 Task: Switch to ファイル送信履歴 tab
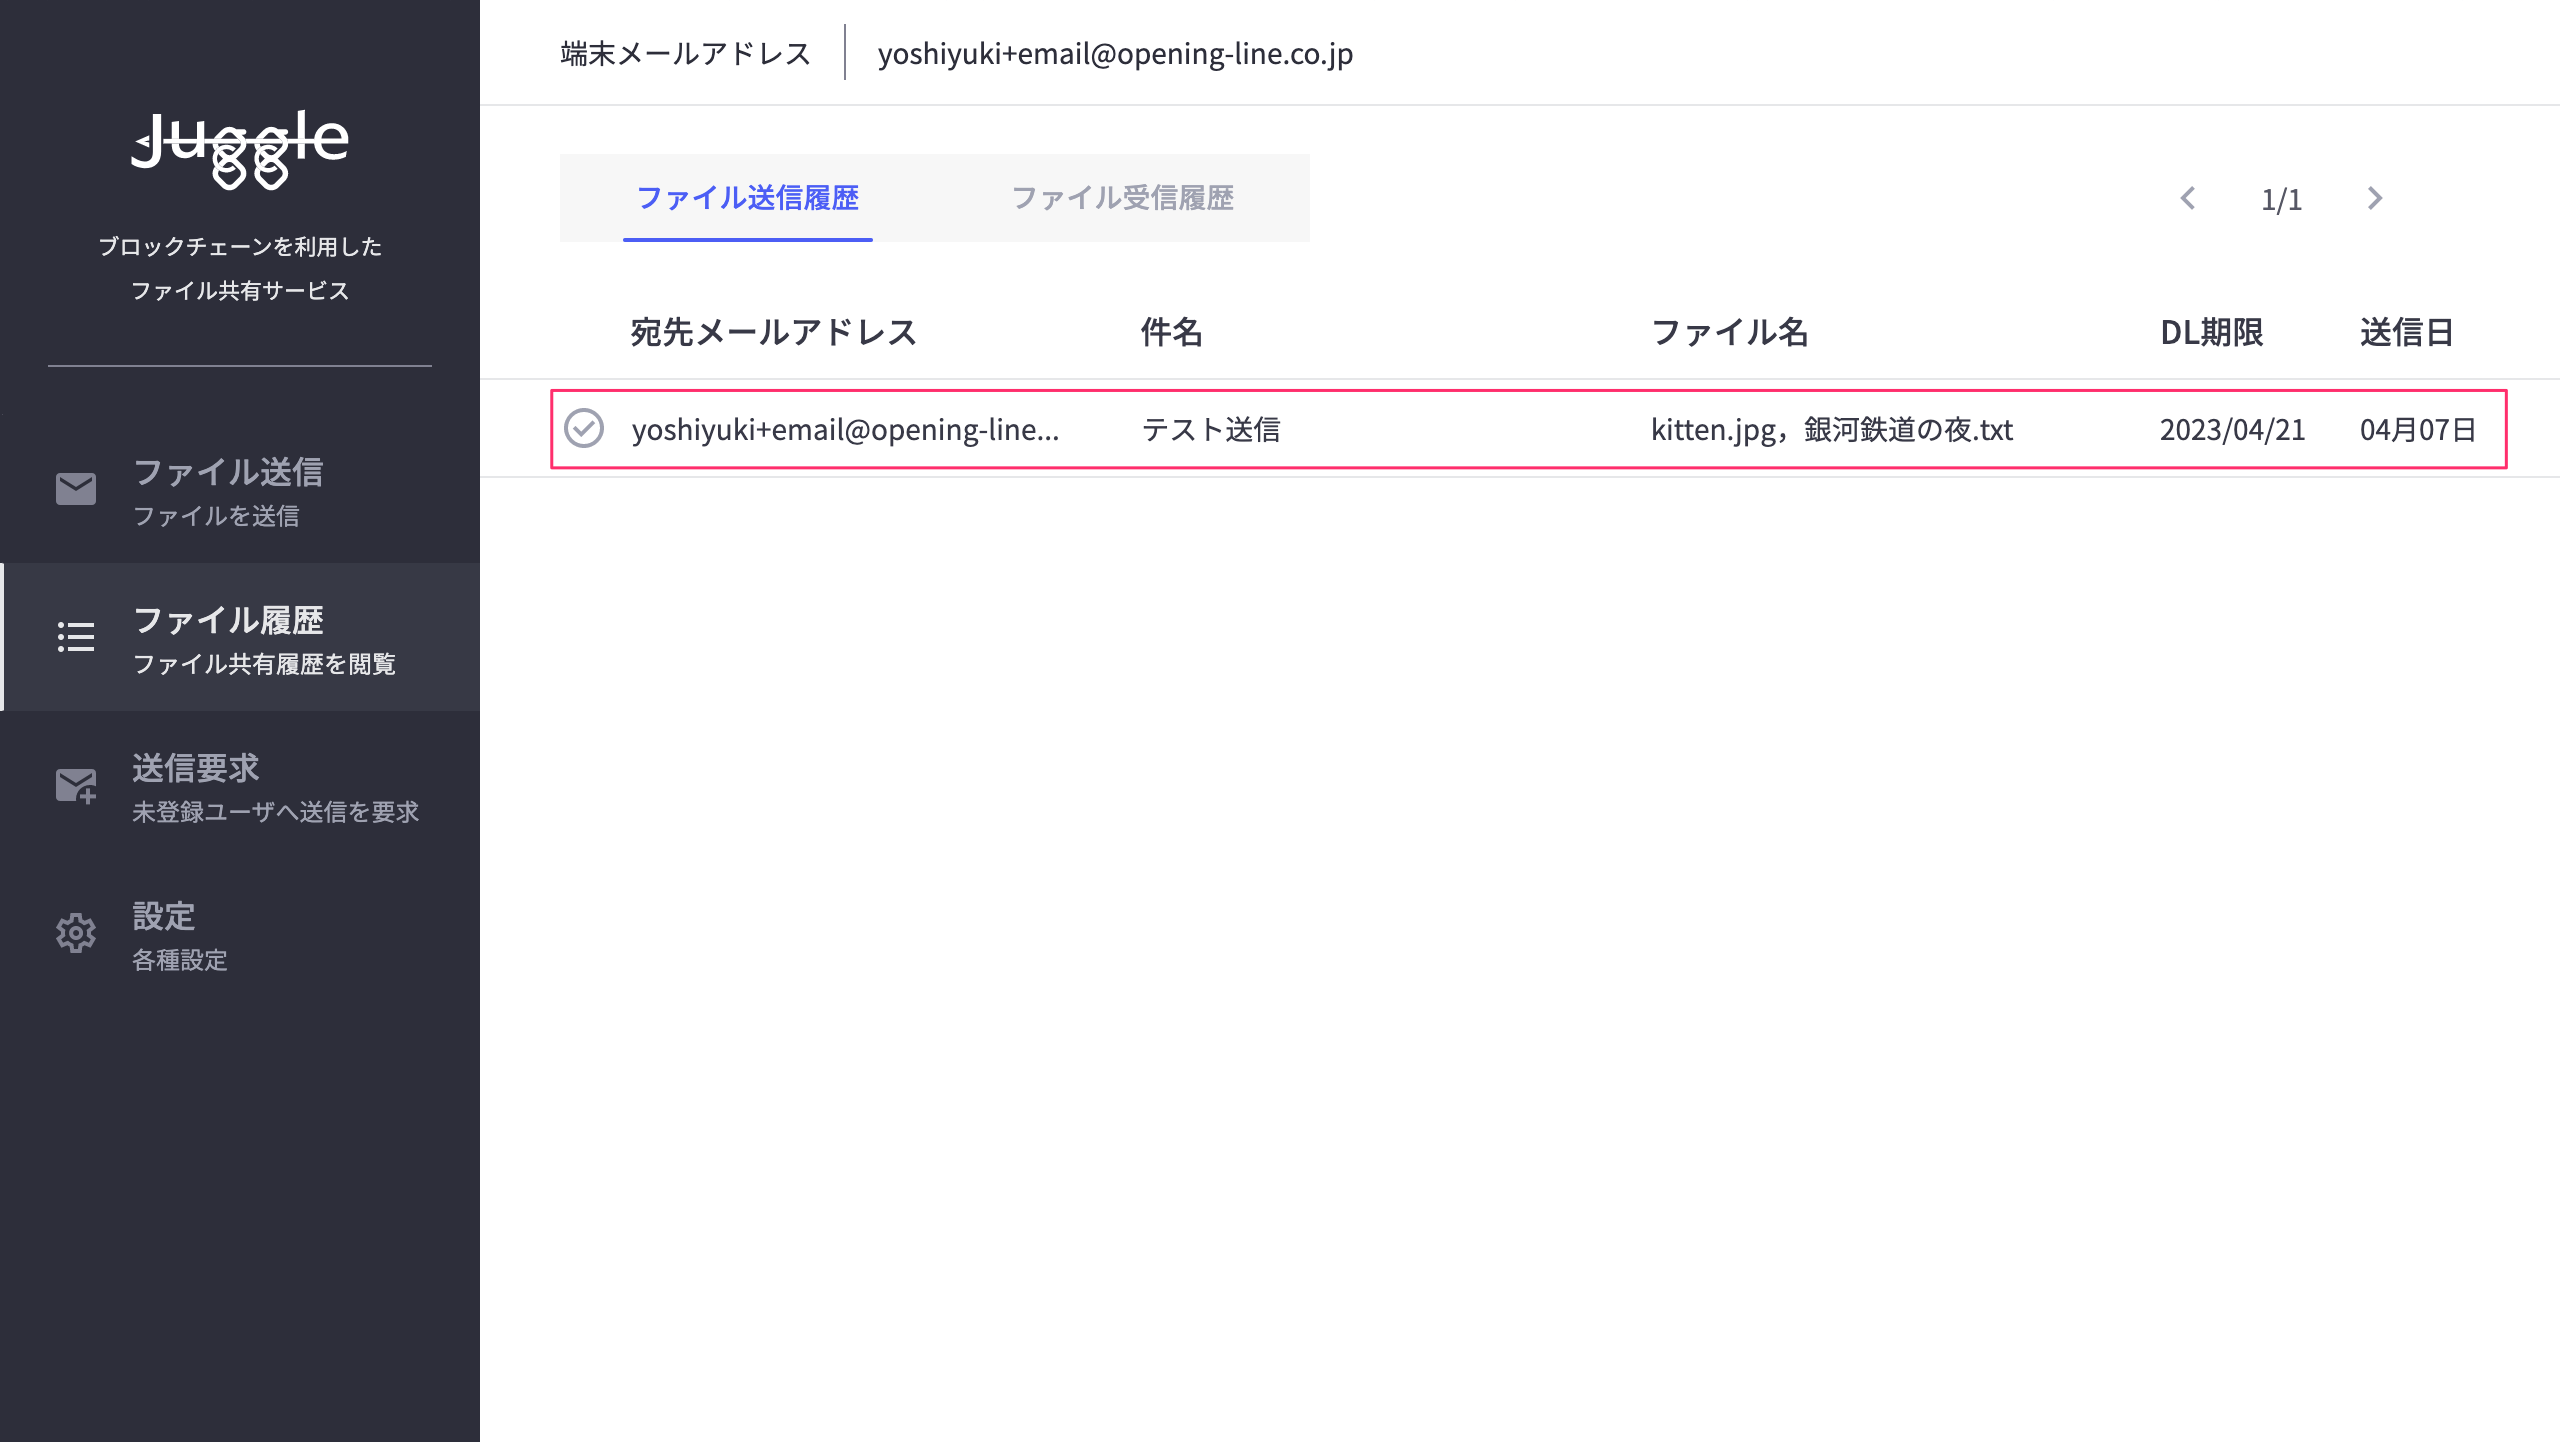pyautogui.click(x=747, y=198)
